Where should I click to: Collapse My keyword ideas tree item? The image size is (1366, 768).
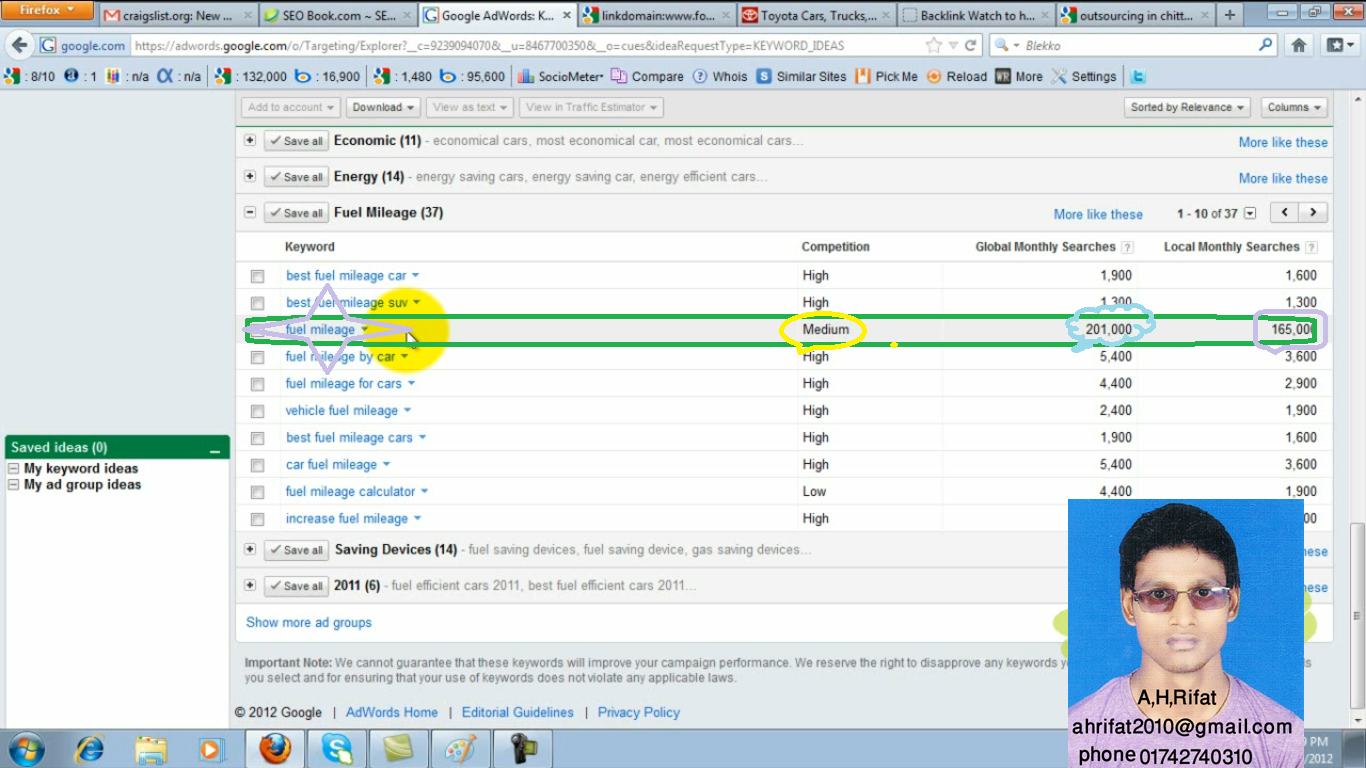(x=14, y=469)
